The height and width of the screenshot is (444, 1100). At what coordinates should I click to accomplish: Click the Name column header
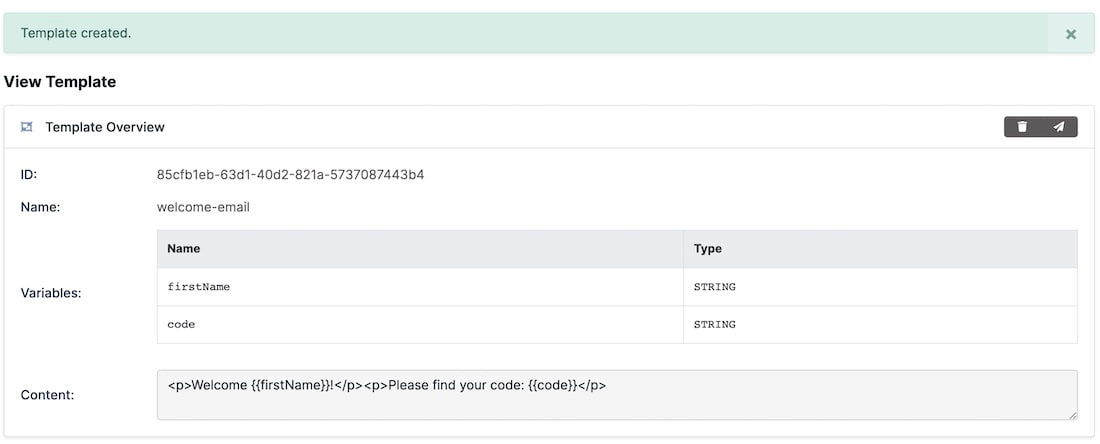tap(184, 248)
